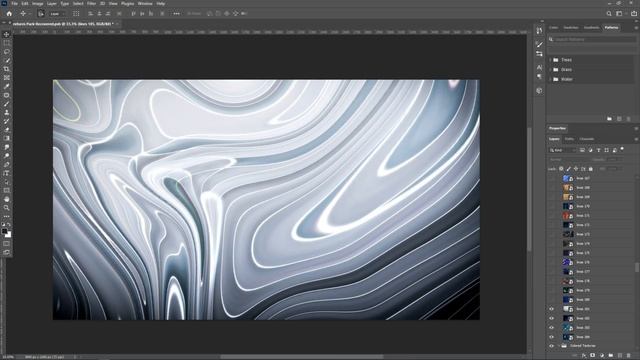Add a layer mask from Layers panel bottom
The height and width of the screenshot is (360, 640).
tap(593, 356)
